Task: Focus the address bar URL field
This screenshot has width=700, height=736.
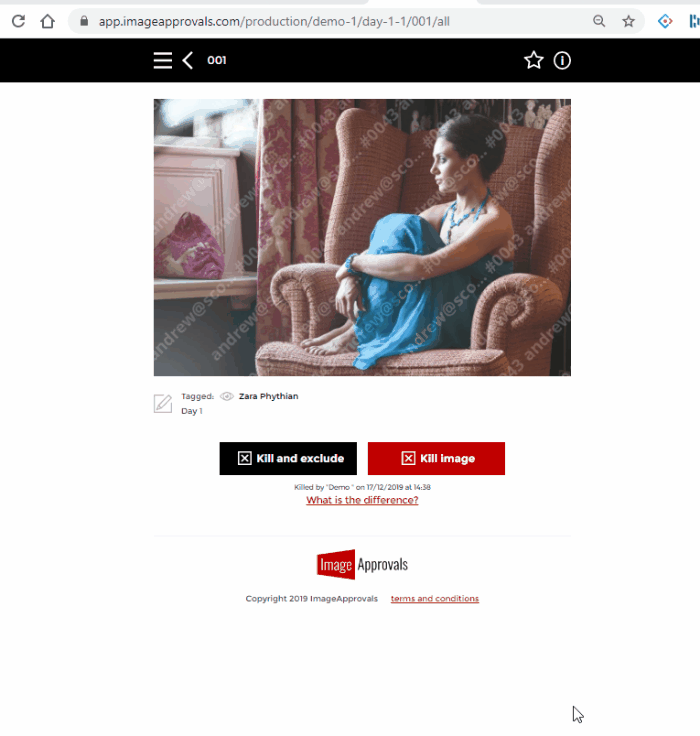Action: [274, 21]
